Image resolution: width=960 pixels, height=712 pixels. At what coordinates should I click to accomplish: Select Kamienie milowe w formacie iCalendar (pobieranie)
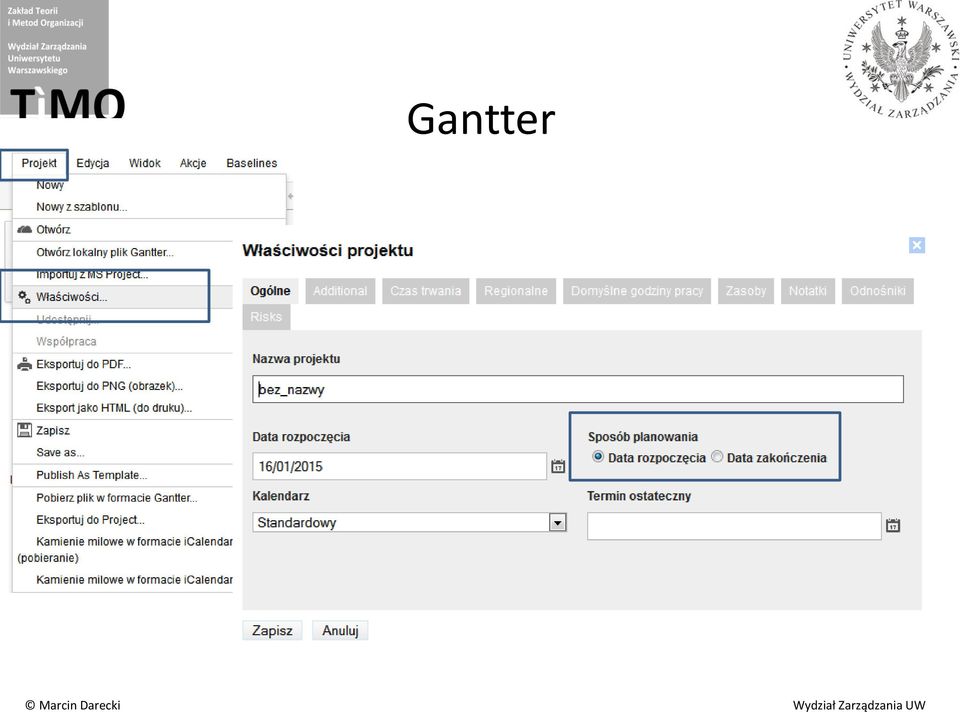coord(125,549)
